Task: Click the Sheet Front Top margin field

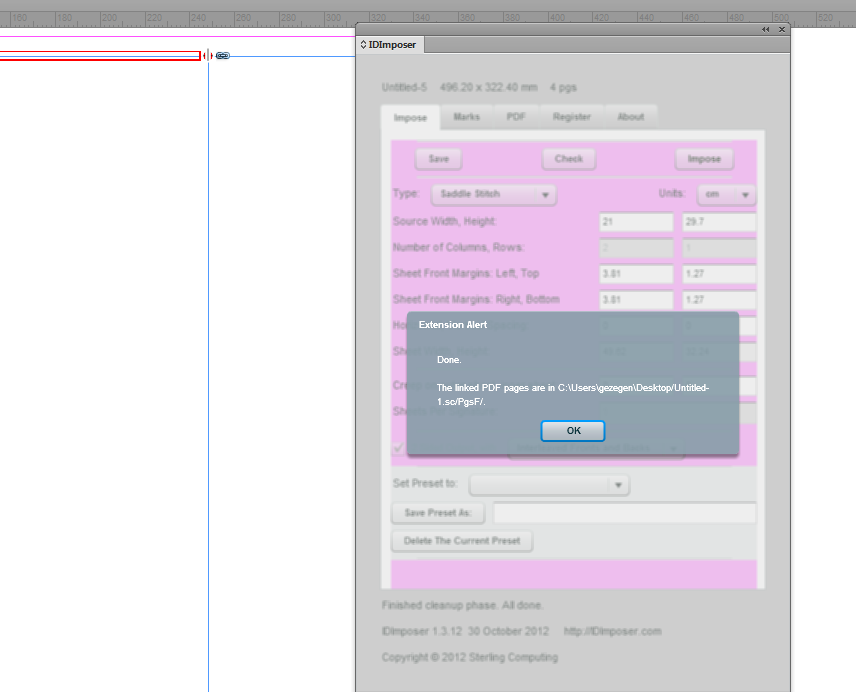Action: (x=719, y=273)
